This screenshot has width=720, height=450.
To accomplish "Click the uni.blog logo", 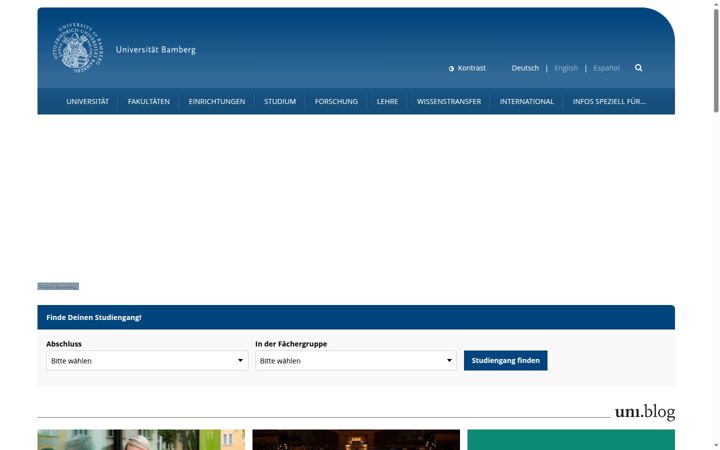I will click(x=645, y=412).
